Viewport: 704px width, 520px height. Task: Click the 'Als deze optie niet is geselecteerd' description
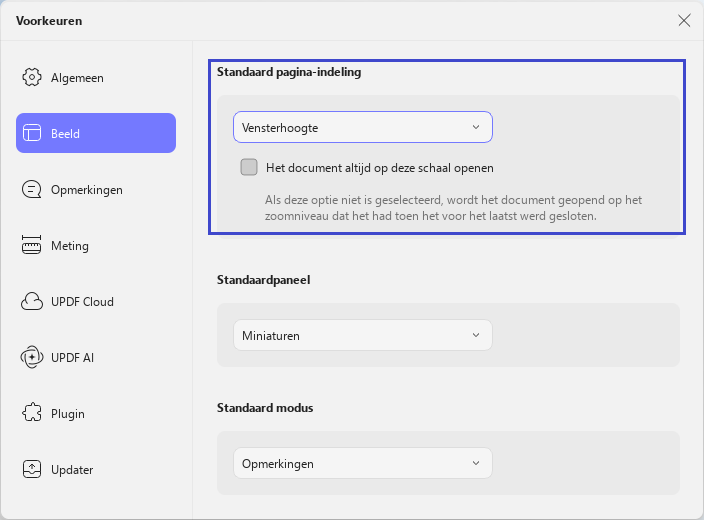pyautogui.click(x=453, y=208)
